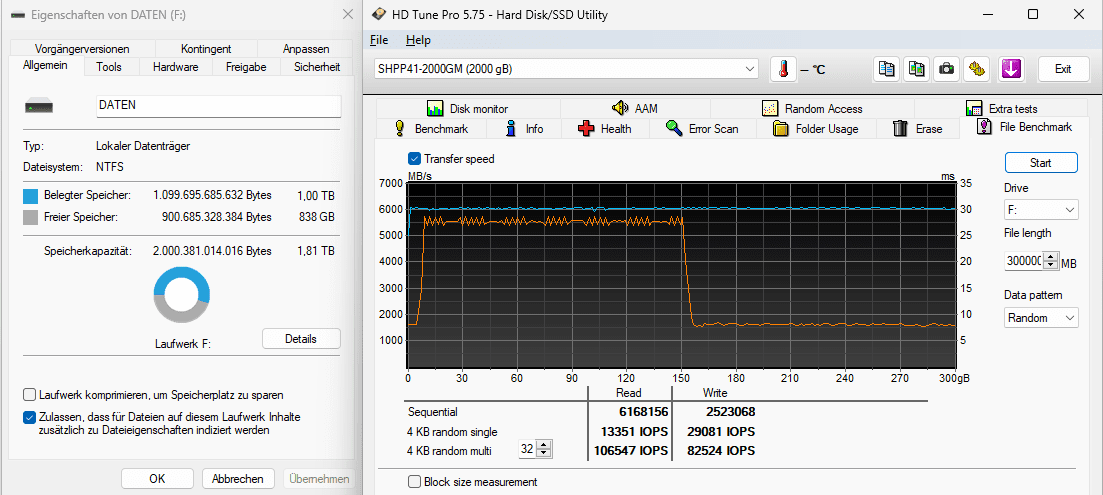
Task: Select the File Benchmark tab
Action: coord(1025,127)
